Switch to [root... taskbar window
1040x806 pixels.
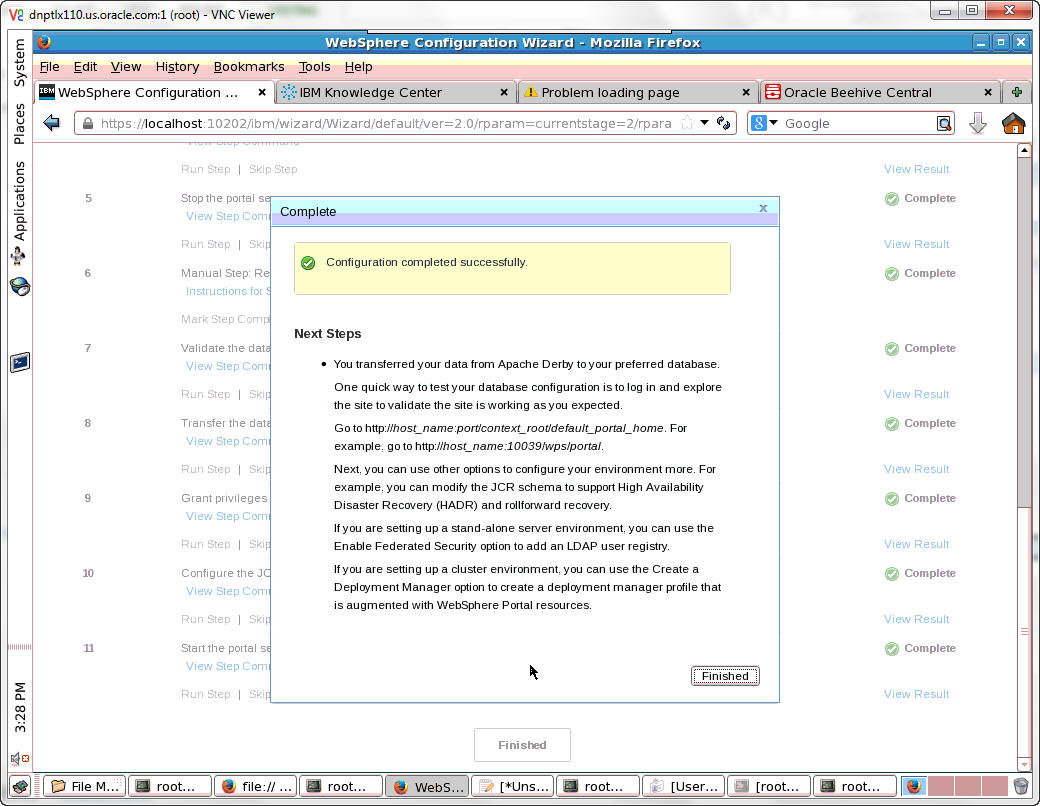click(769, 787)
